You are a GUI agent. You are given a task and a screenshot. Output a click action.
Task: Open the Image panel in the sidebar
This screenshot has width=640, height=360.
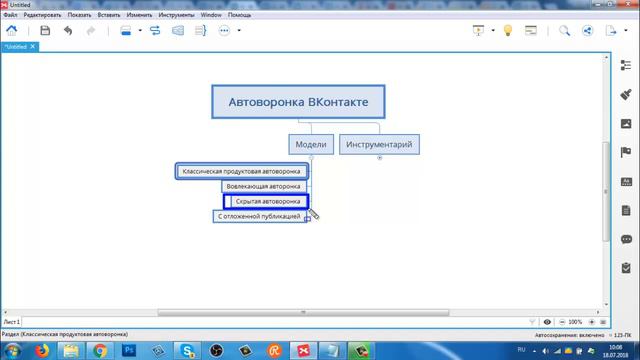pos(626,123)
